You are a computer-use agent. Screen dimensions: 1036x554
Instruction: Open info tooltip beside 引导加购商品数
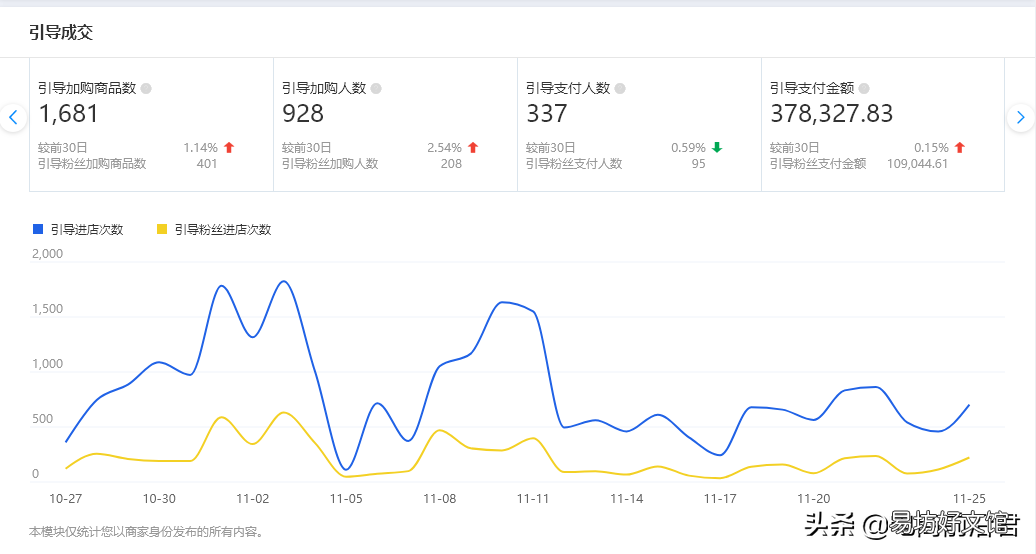pos(146,89)
